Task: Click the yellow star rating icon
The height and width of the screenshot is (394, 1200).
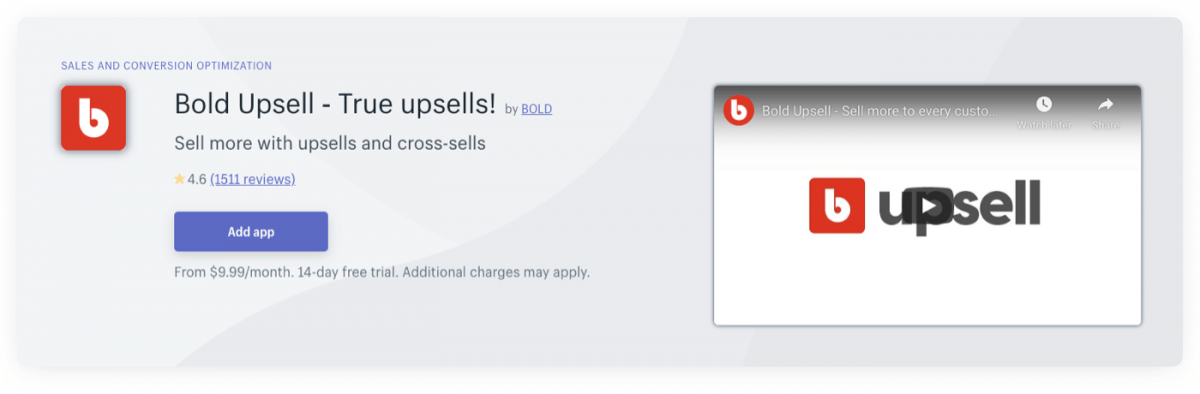Action: click(x=179, y=179)
